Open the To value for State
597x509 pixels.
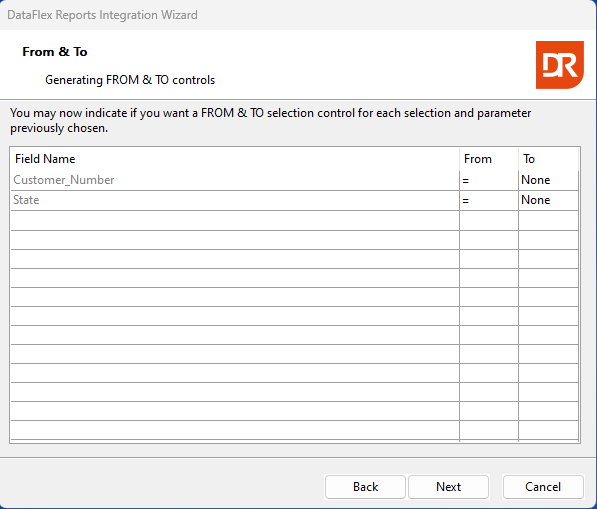548,200
